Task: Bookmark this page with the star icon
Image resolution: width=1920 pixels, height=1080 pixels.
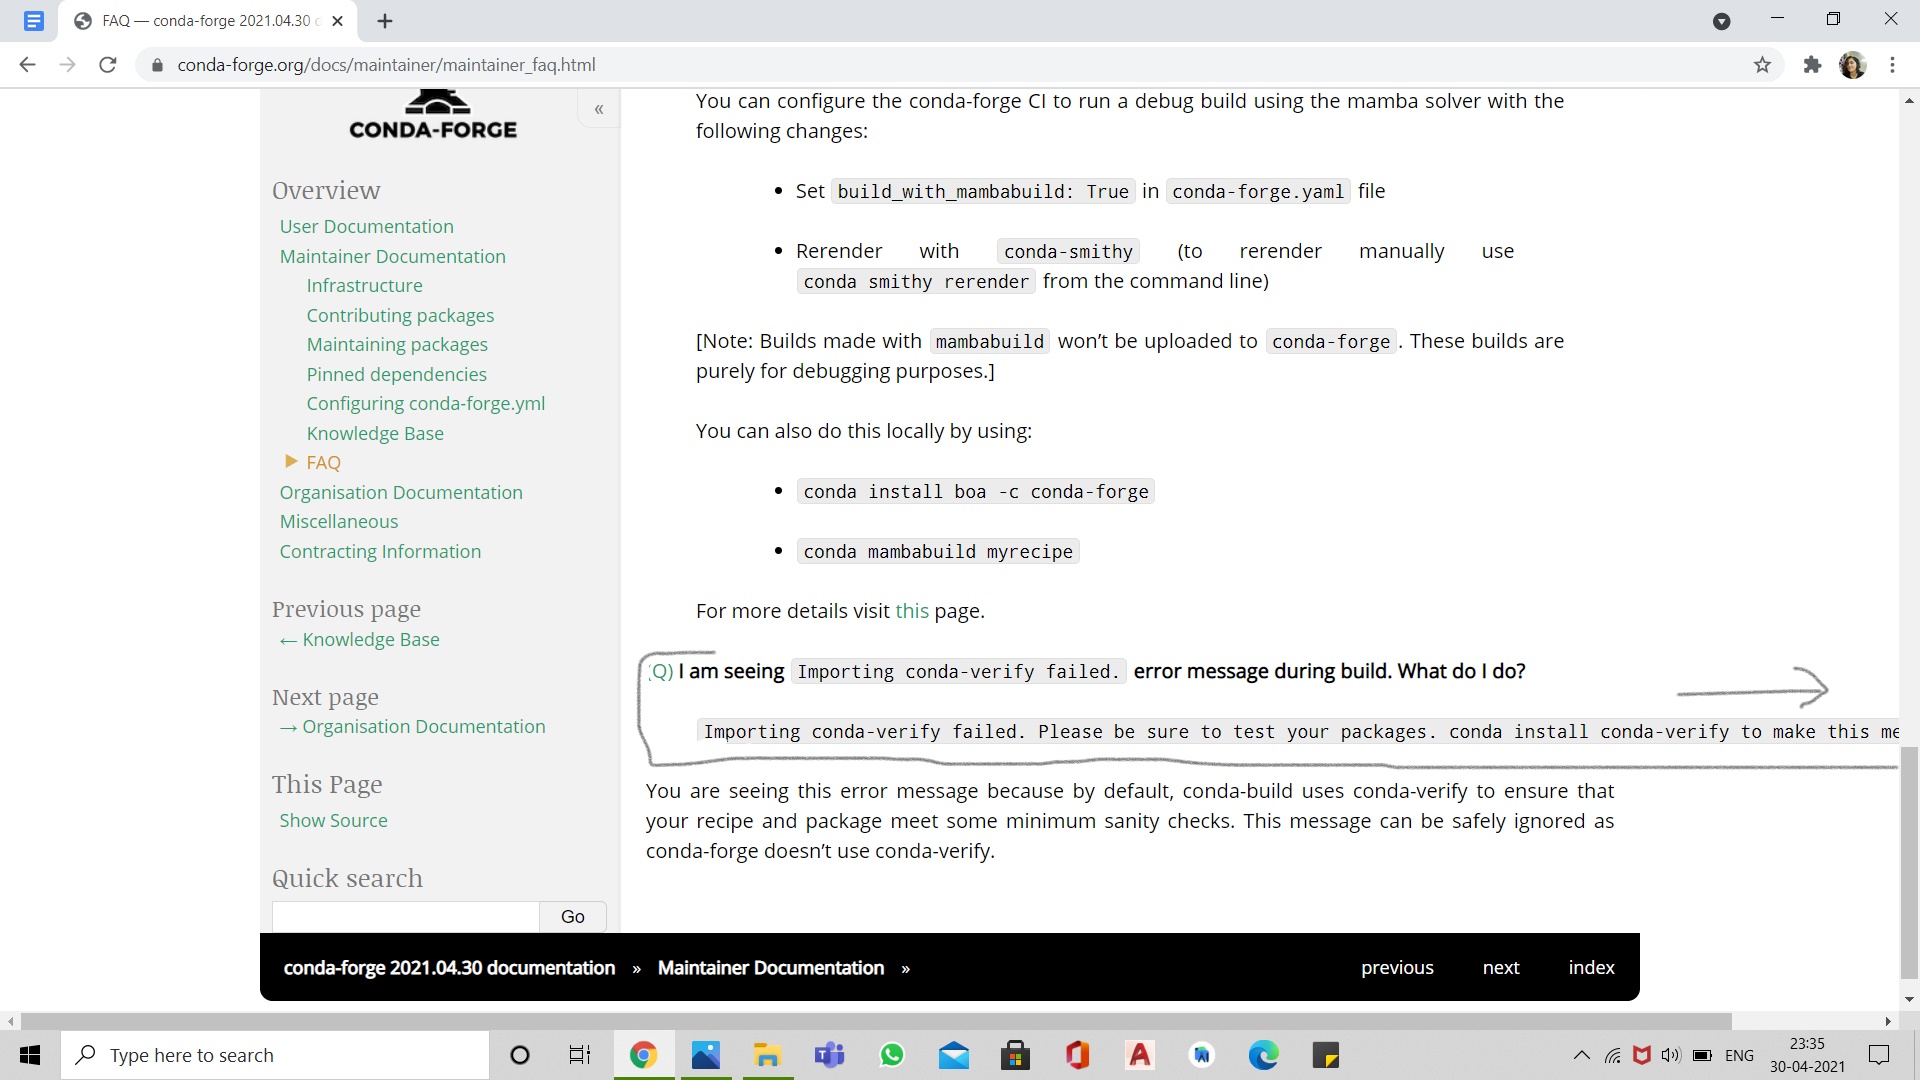Action: 1762,65
